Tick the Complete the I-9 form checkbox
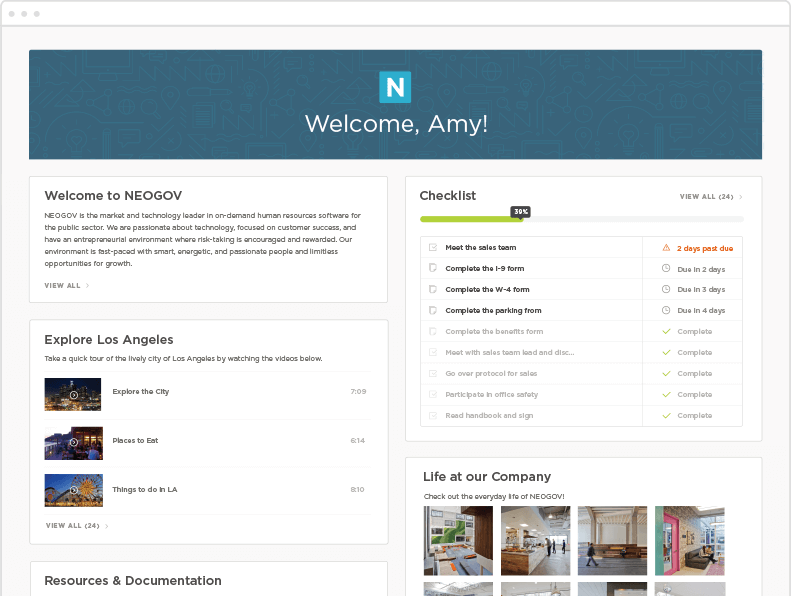Image resolution: width=792 pixels, height=596 pixels. [433, 269]
